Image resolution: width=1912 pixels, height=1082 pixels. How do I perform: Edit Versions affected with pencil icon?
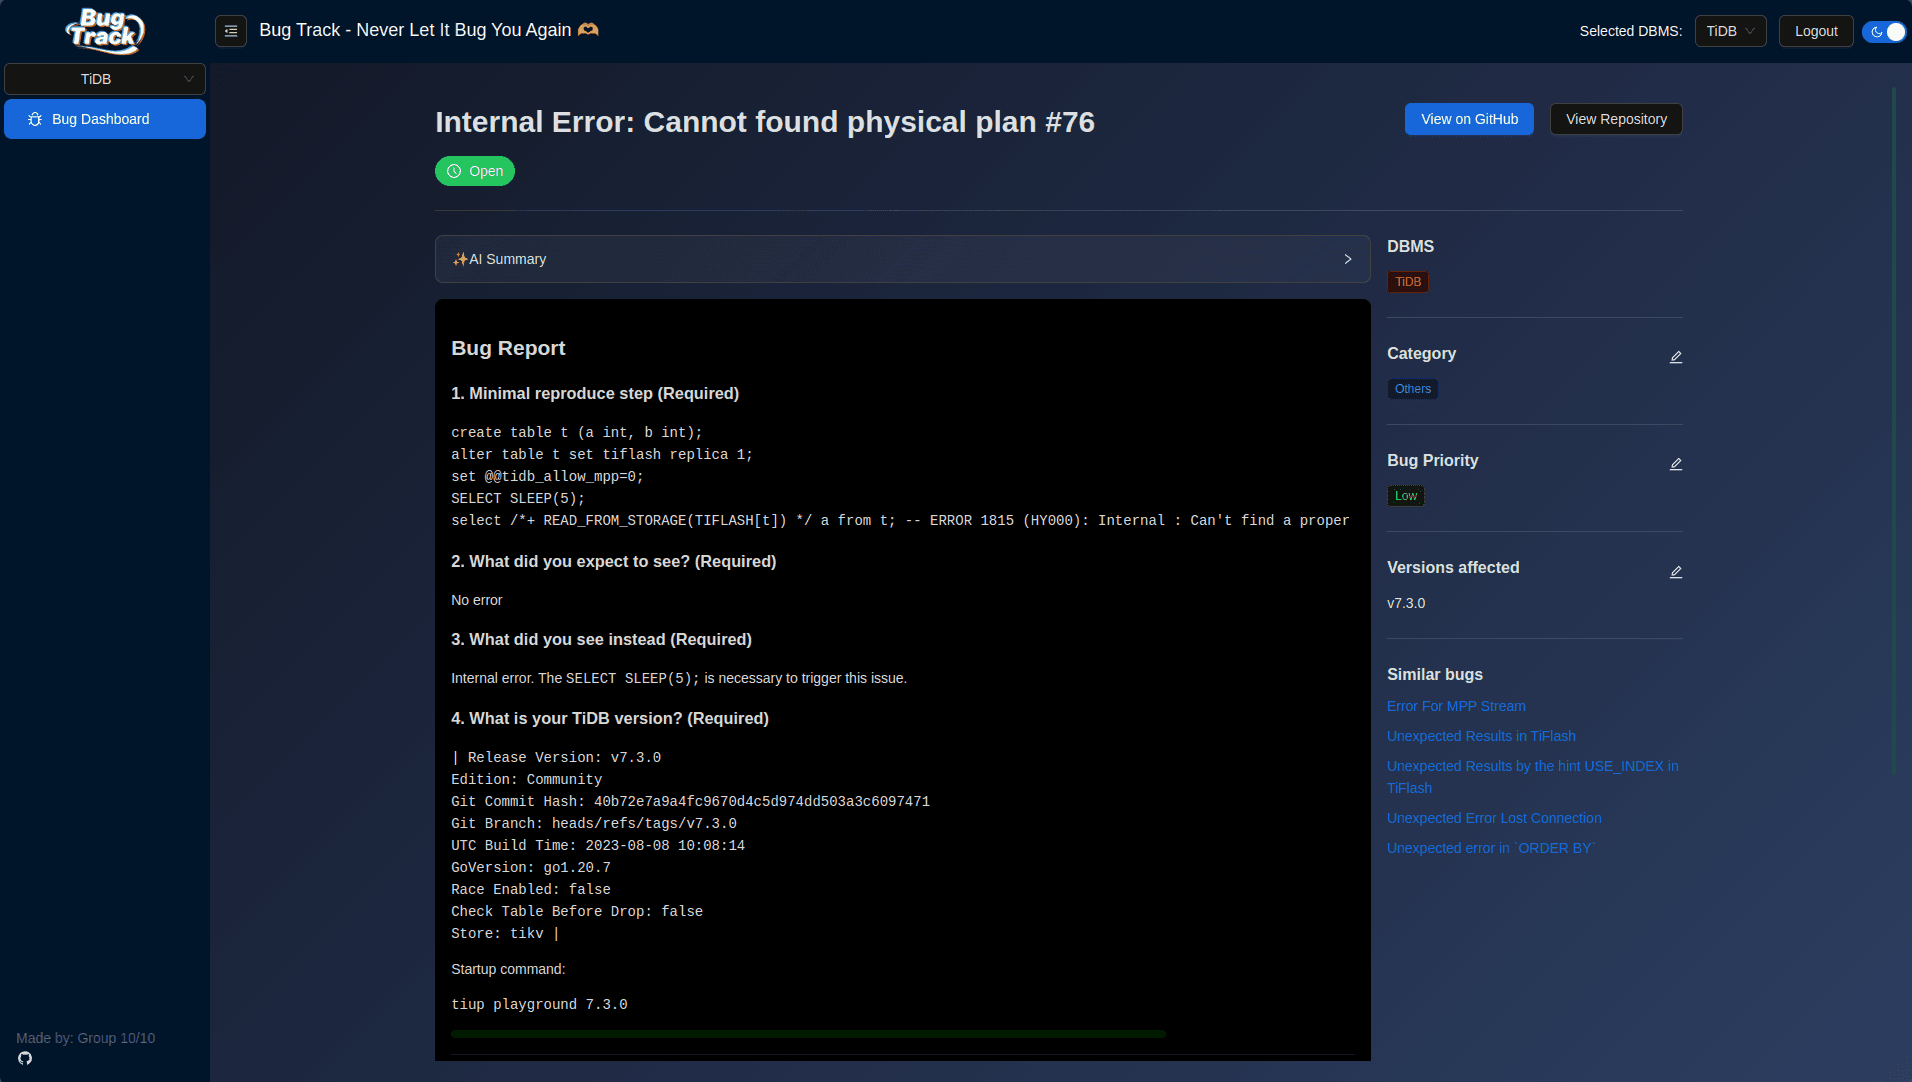pos(1676,572)
